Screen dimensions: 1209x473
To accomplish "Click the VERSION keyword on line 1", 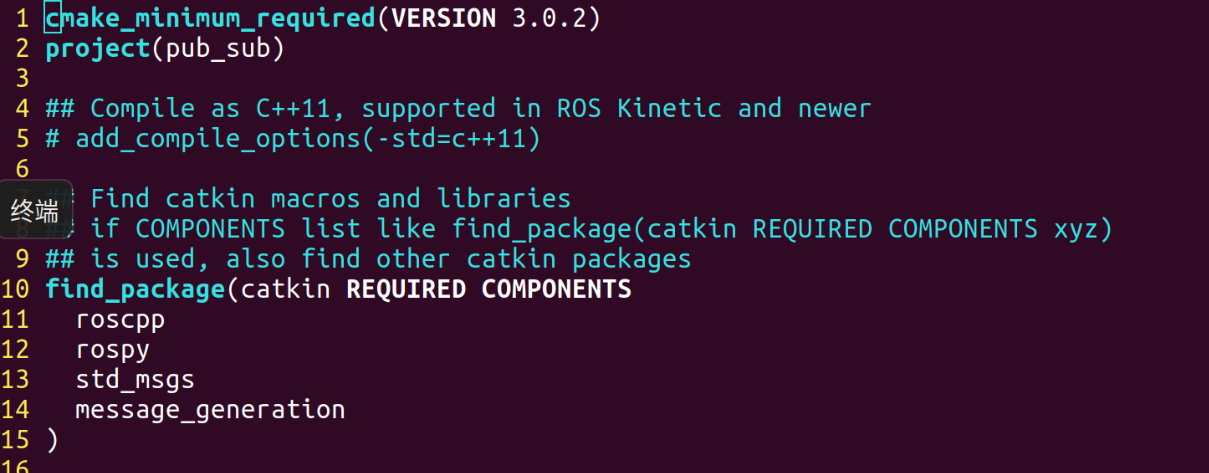I will coord(443,18).
